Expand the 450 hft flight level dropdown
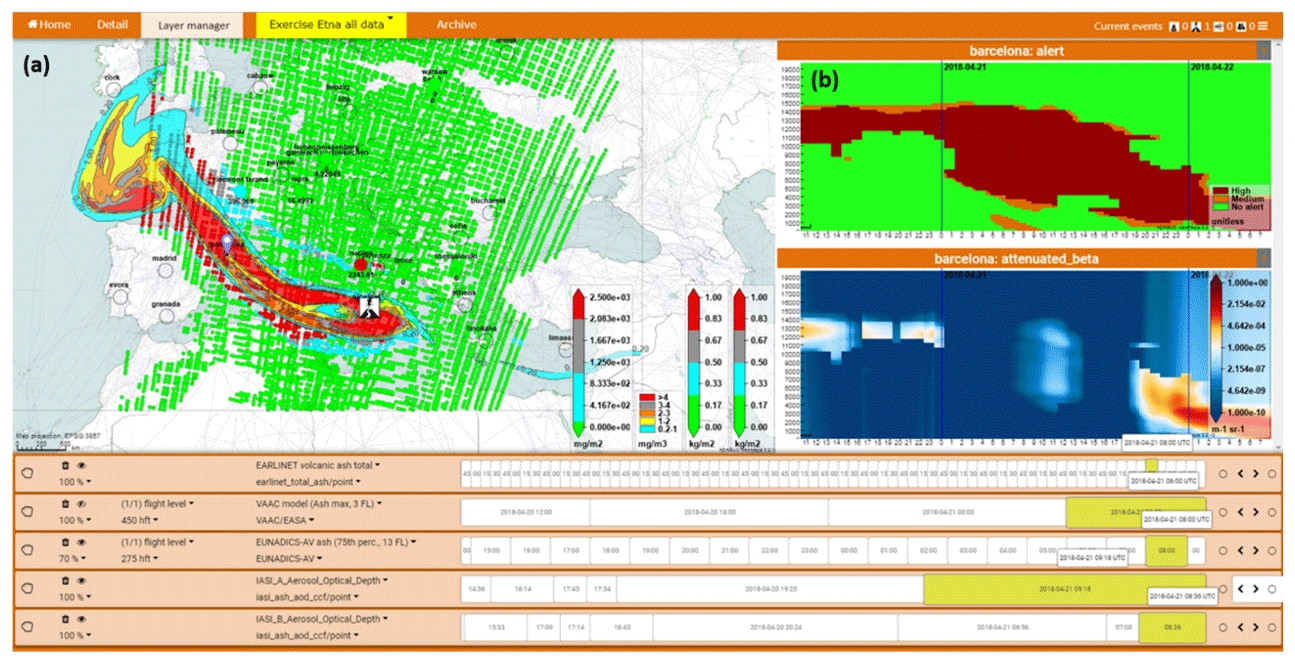Screen dimensions: 1295x664 tap(138, 520)
